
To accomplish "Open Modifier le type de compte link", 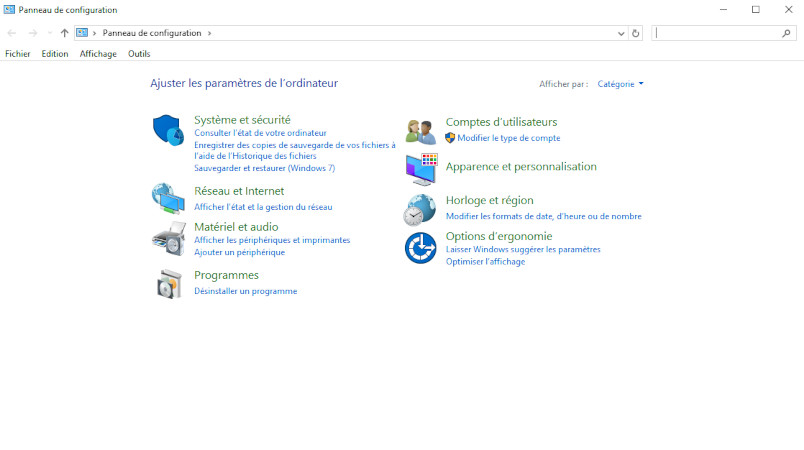I will point(508,138).
